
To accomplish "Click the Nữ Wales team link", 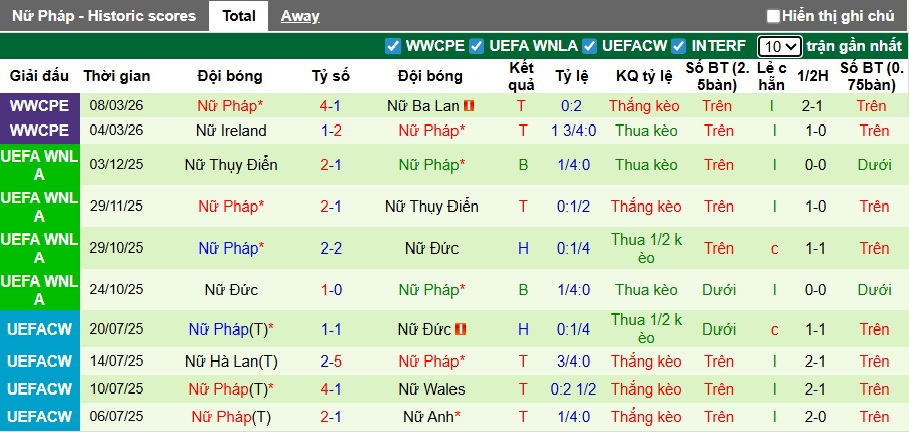I will click(430, 389).
